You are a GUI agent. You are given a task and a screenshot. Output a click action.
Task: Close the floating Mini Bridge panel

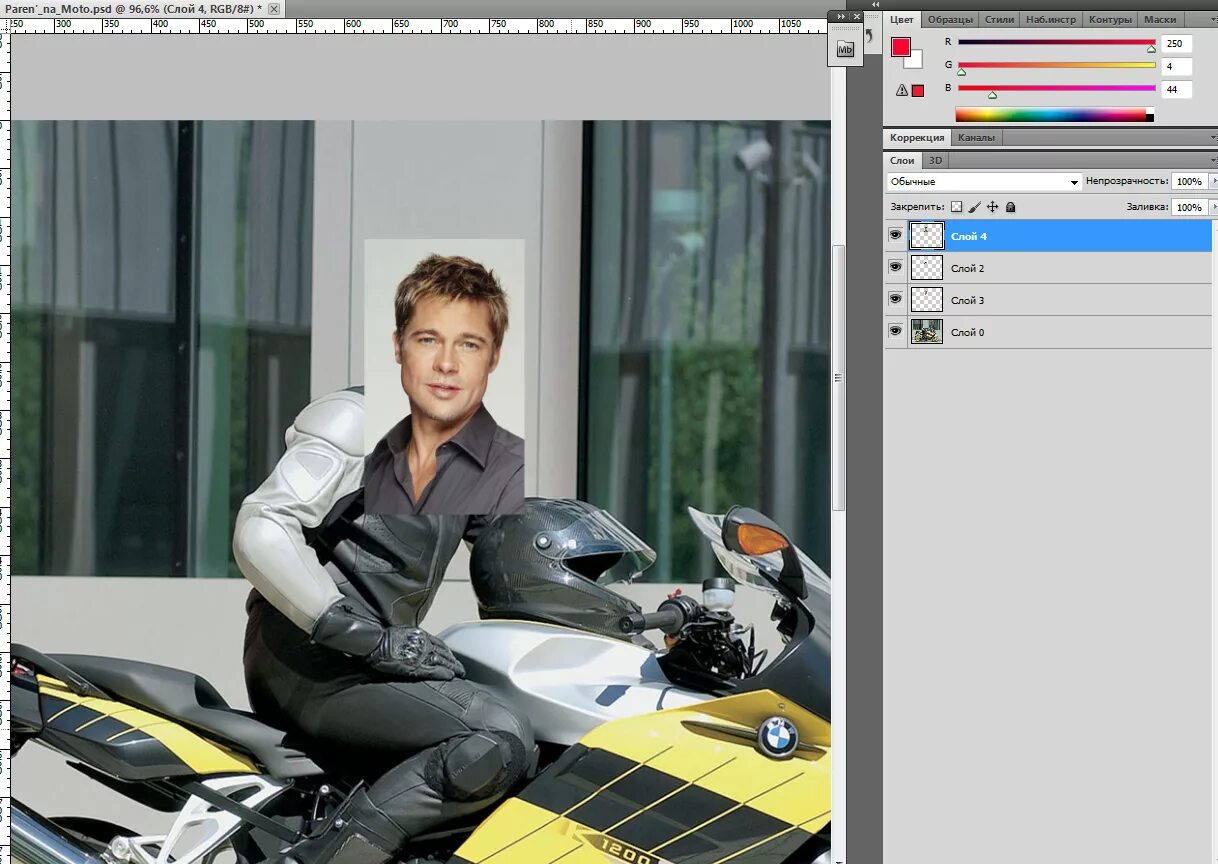click(x=856, y=16)
